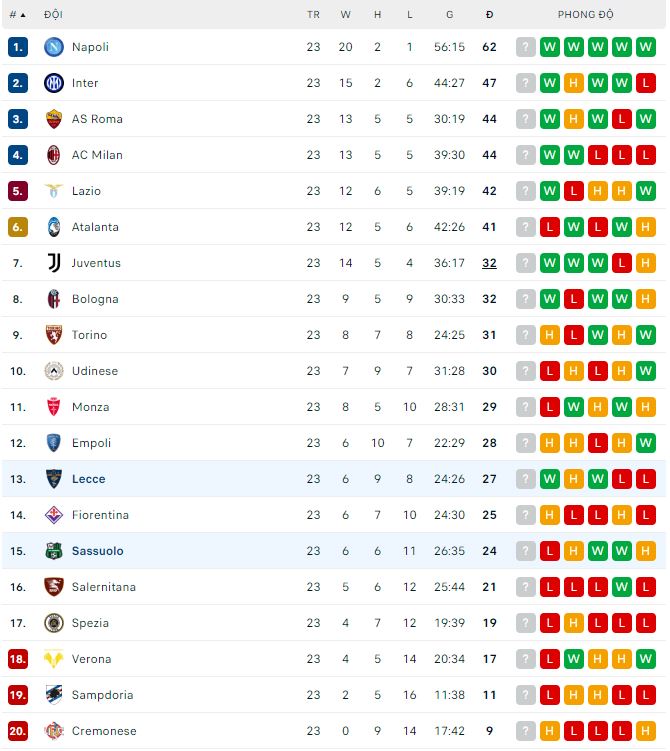Click the AC Milan club crest
This screenshot has width=670, height=751.
pyautogui.click(x=53, y=155)
